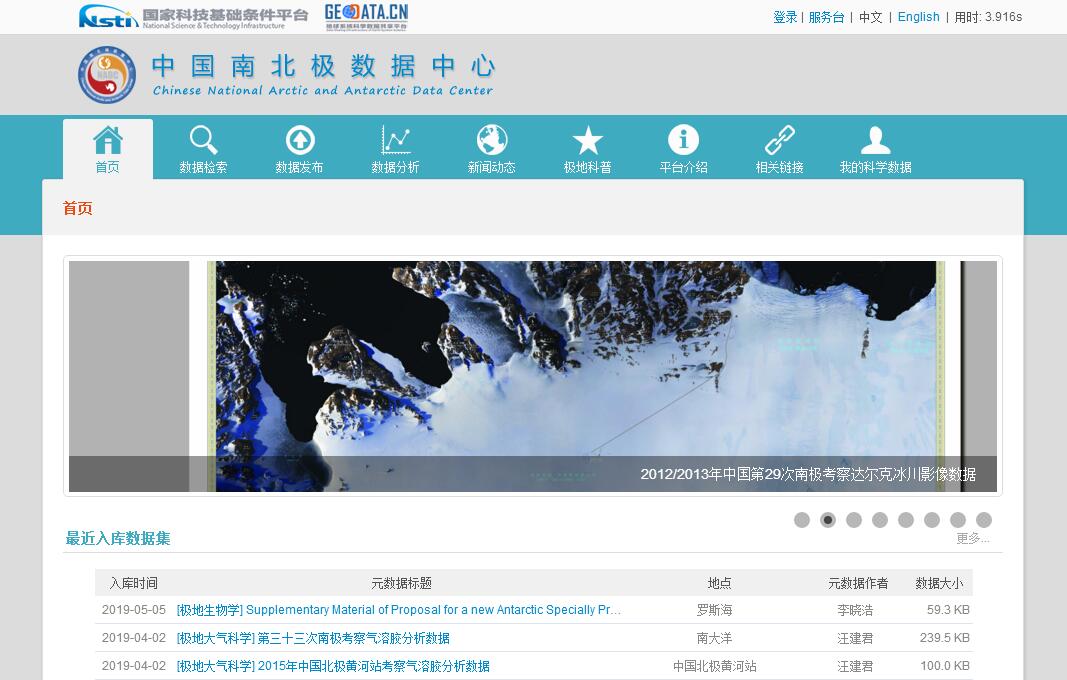Select the first carousel slide dot
The height and width of the screenshot is (680, 1067).
802,520
